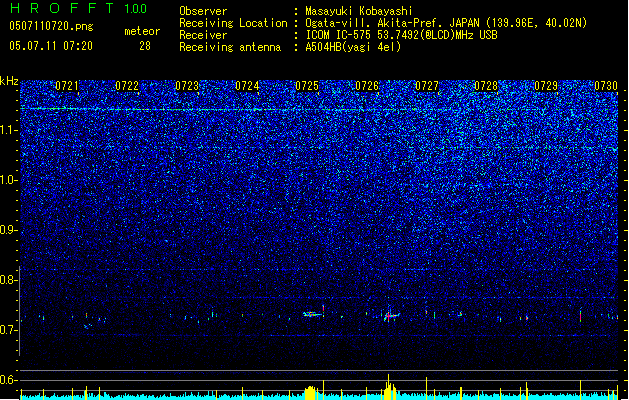The image size is (629, 400).
Task: Click the 0723 time marker
Action: (187, 86)
